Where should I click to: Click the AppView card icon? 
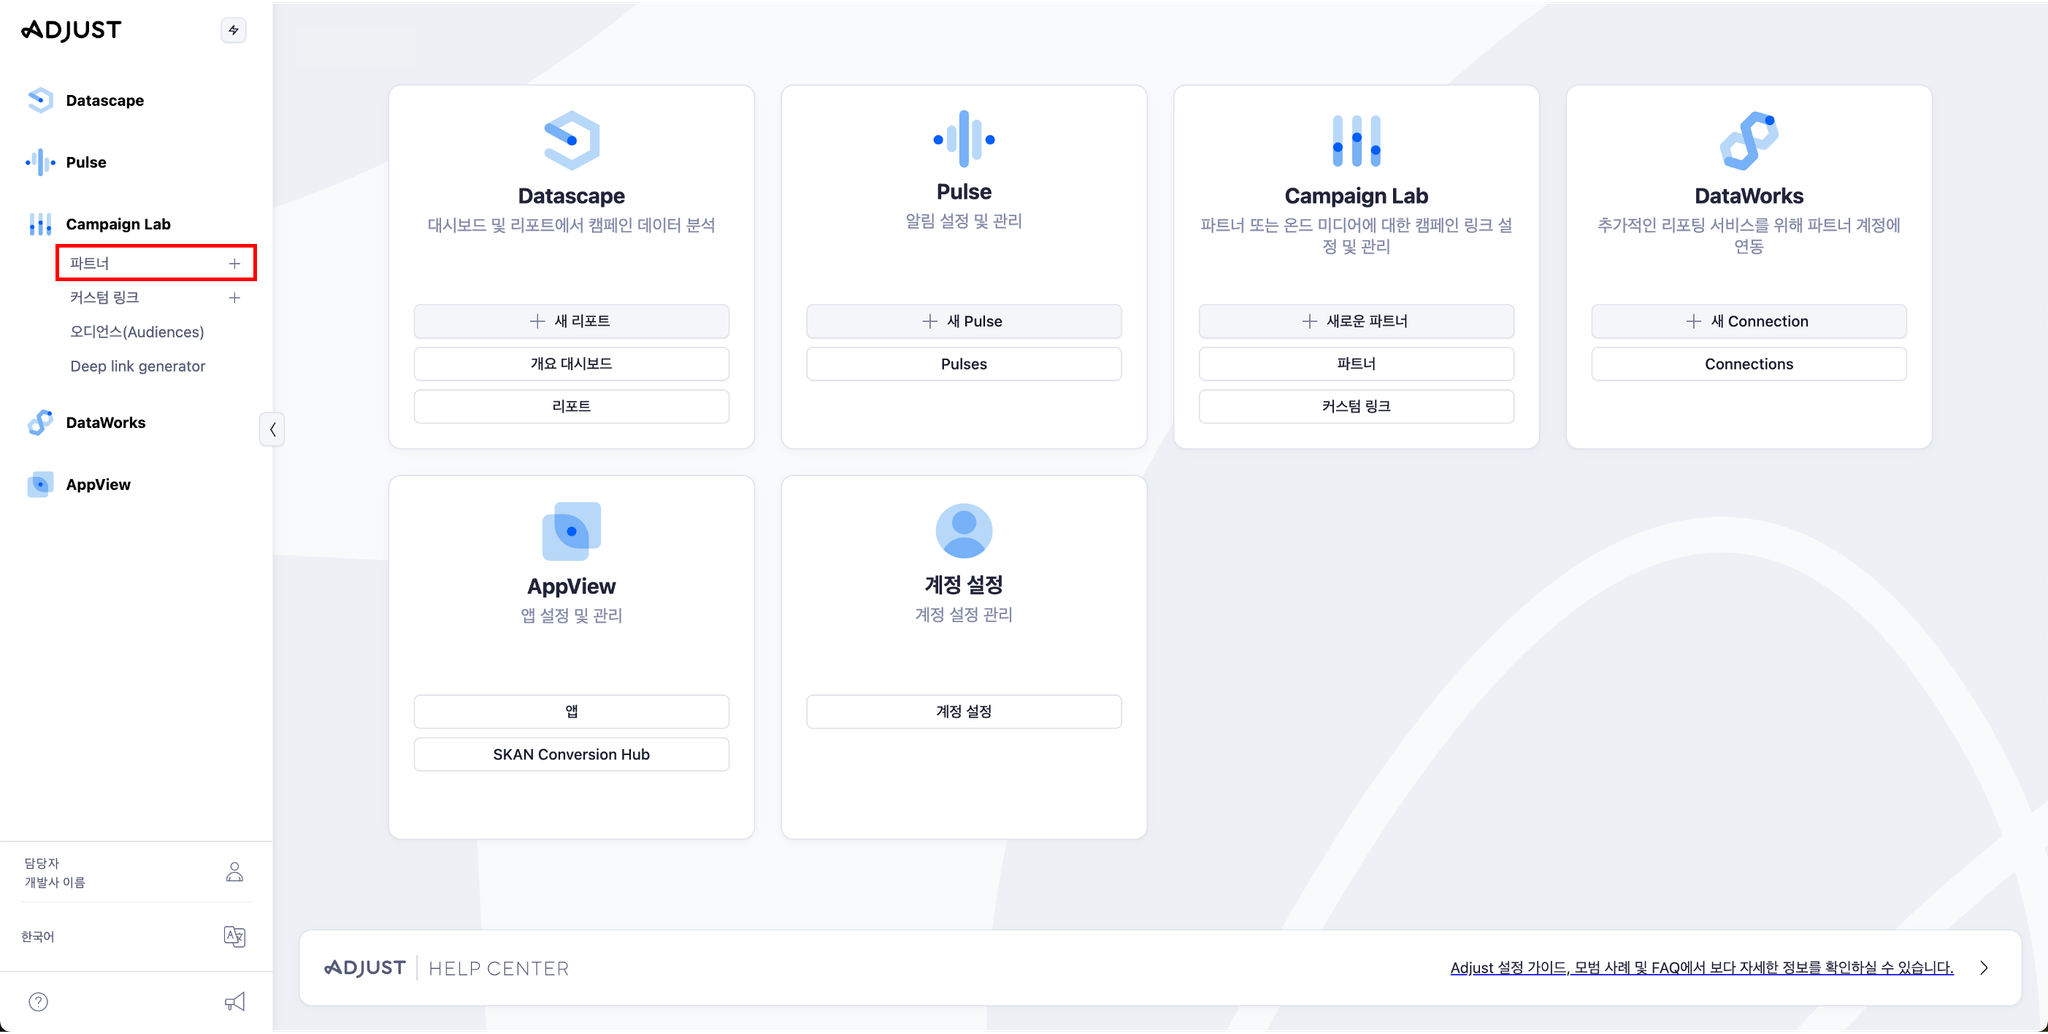click(572, 531)
